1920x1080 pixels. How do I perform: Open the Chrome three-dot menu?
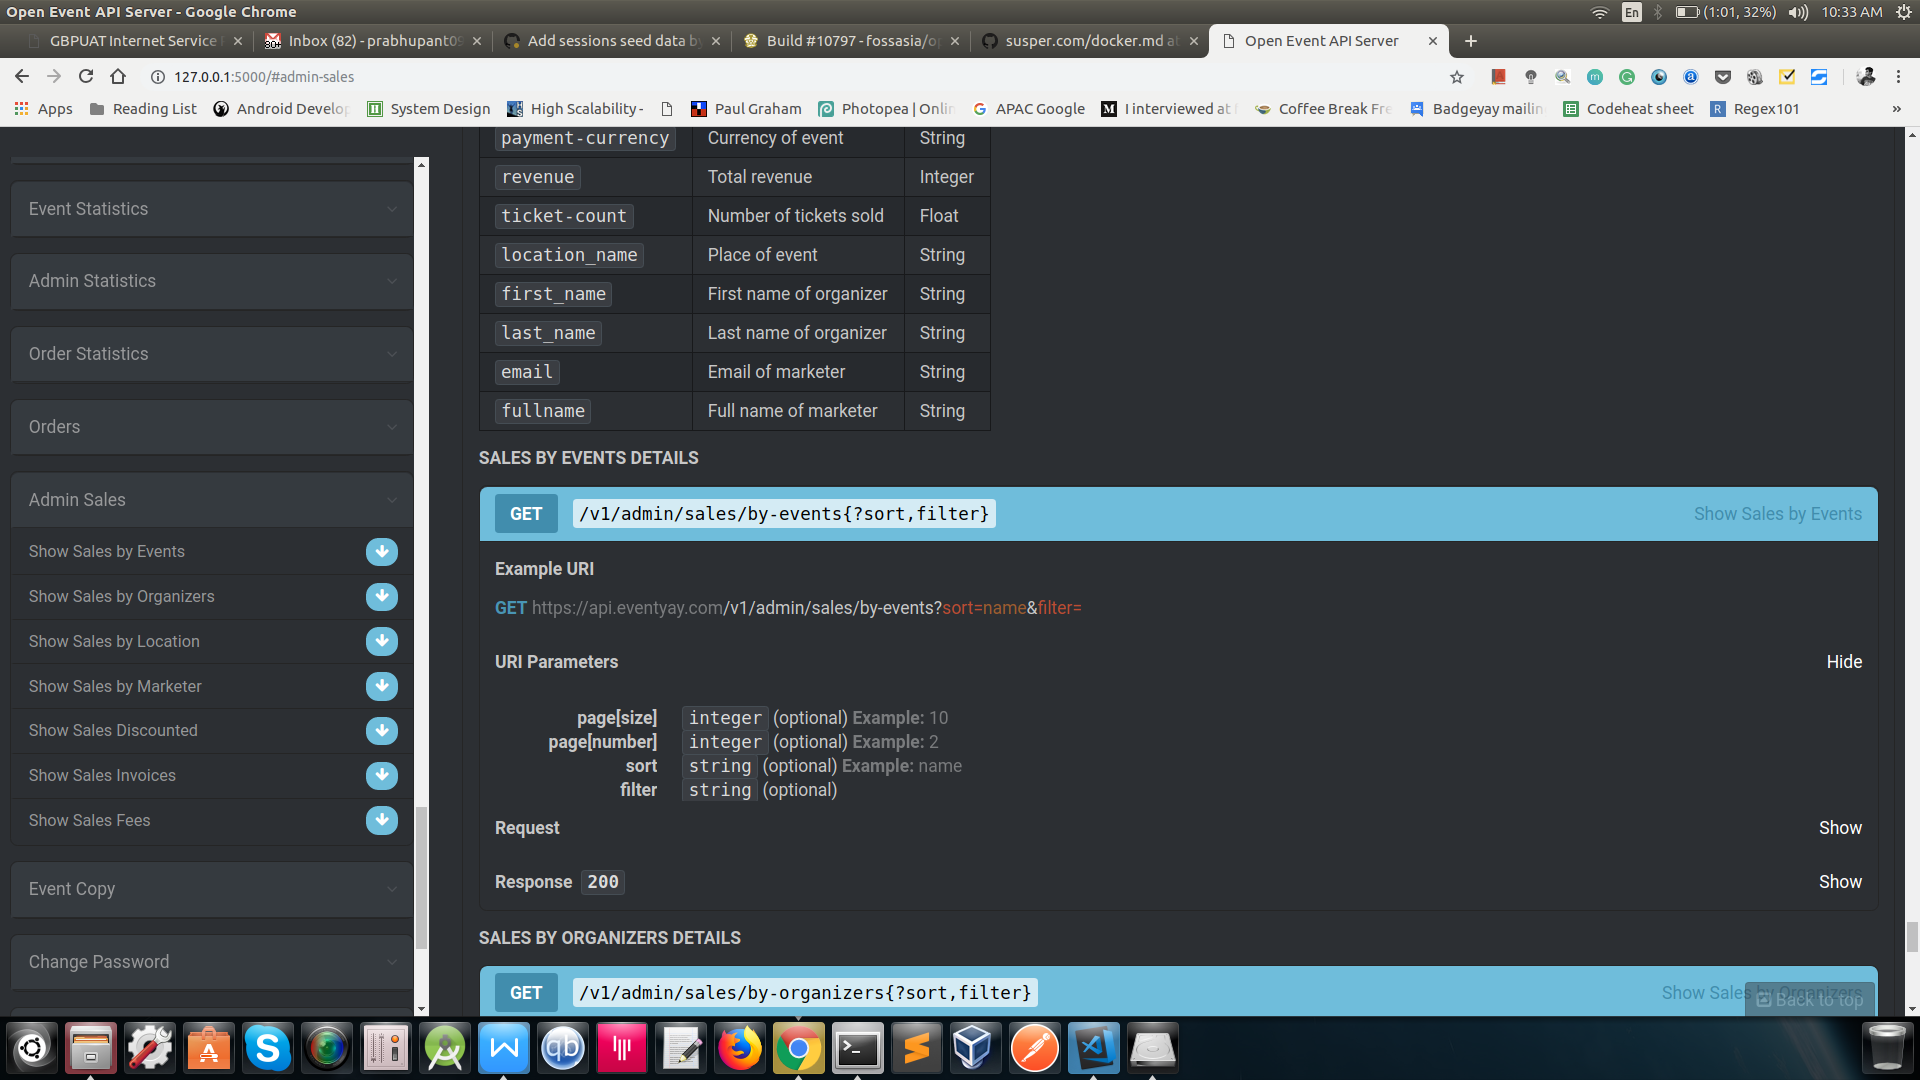[x=1898, y=77]
